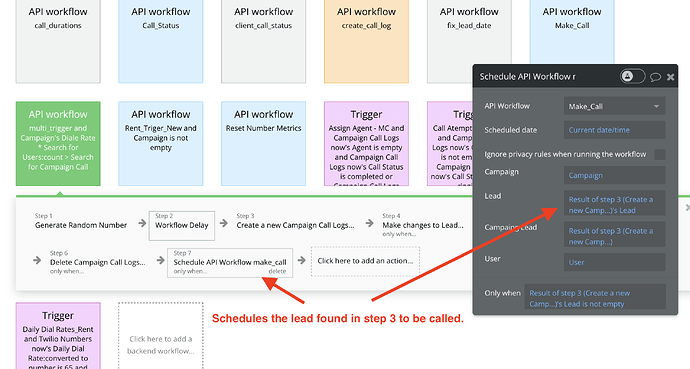Viewport: 690px width, 369px height.
Task: Click the arrow before Step 6
Action: tap(37, 260)
